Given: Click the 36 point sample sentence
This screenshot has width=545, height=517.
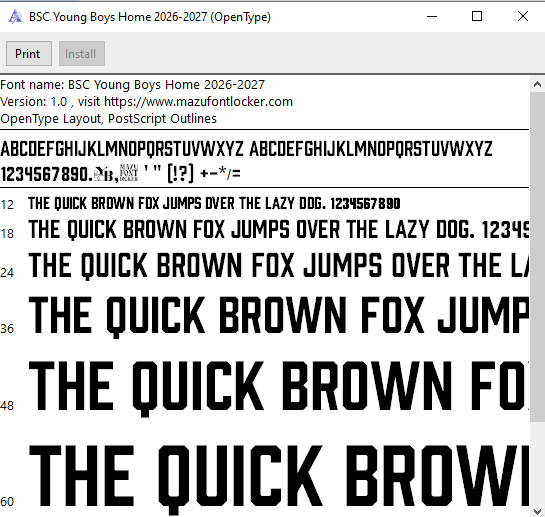Looking at the screenshot, I should coord(279,316).
